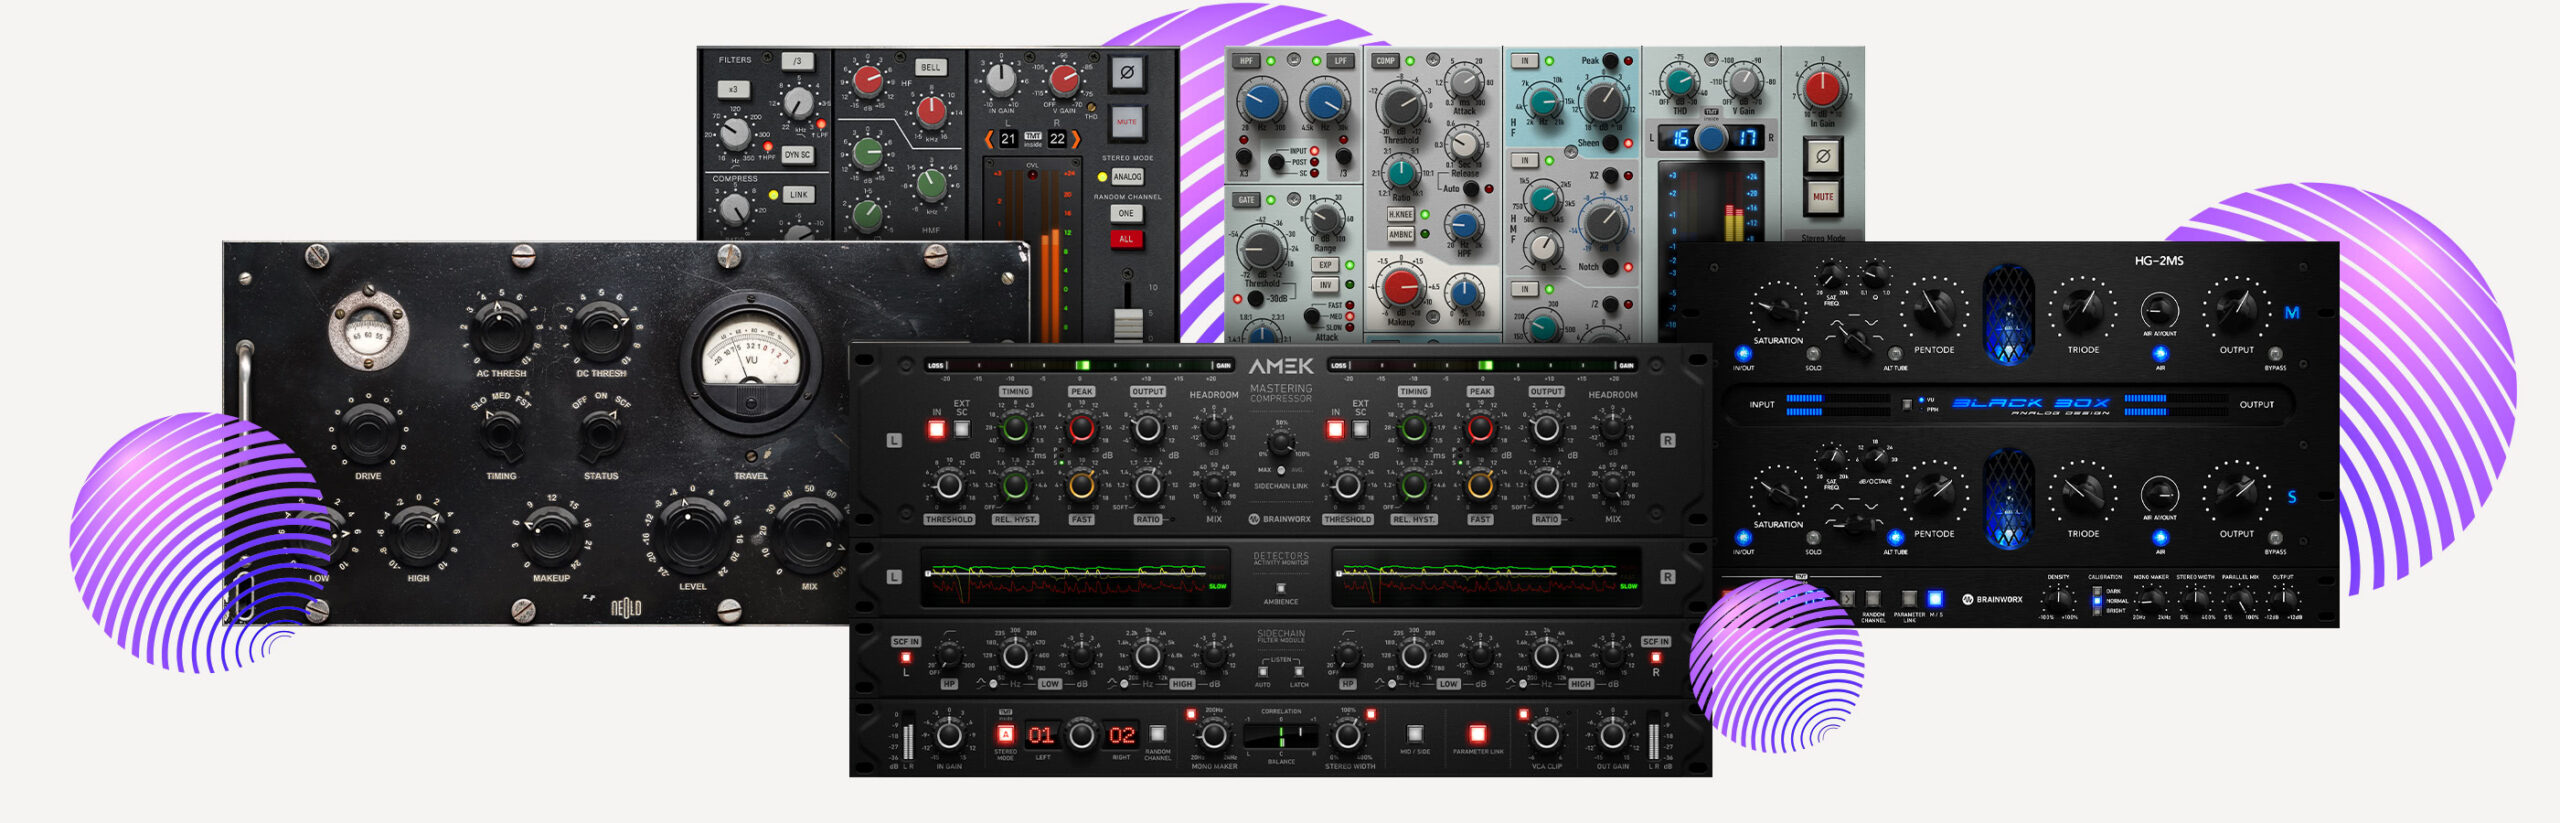The height and width of the screenshot is (823, 2560).
Task: Select the ONE random channel button
Action: pos(1127,213)
